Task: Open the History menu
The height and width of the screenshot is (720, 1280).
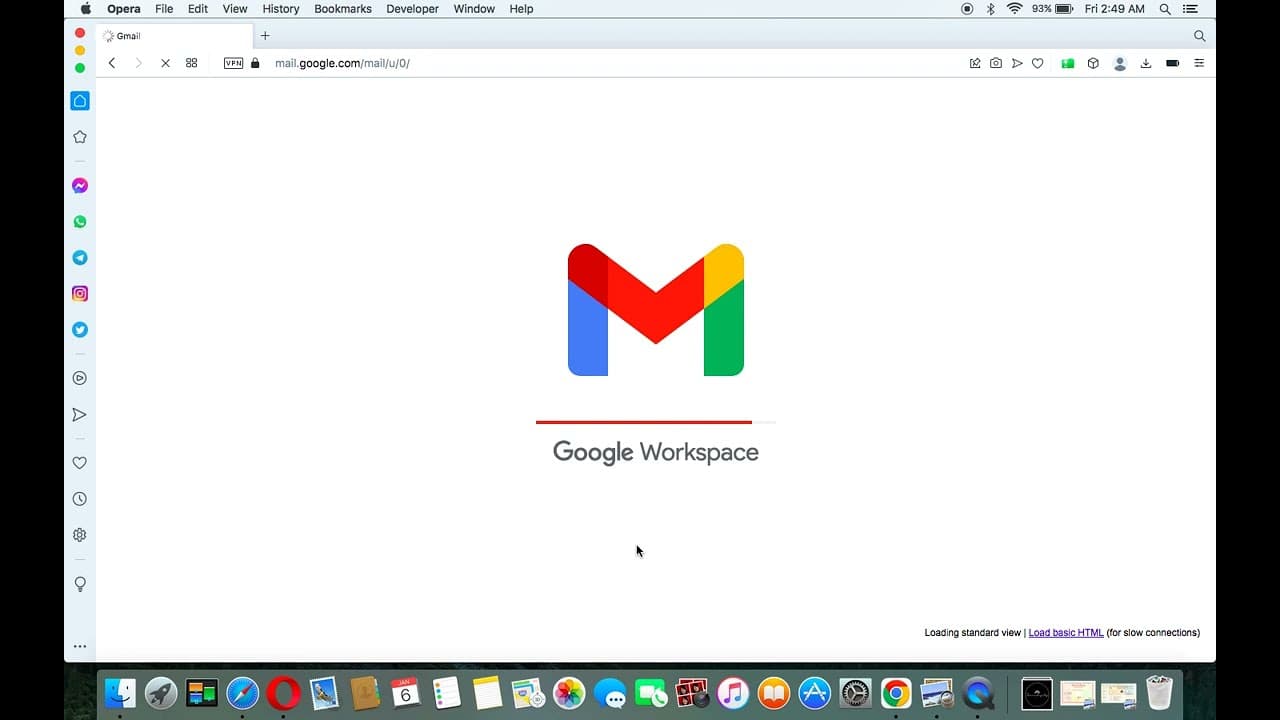Action: [x=281, y=9]
